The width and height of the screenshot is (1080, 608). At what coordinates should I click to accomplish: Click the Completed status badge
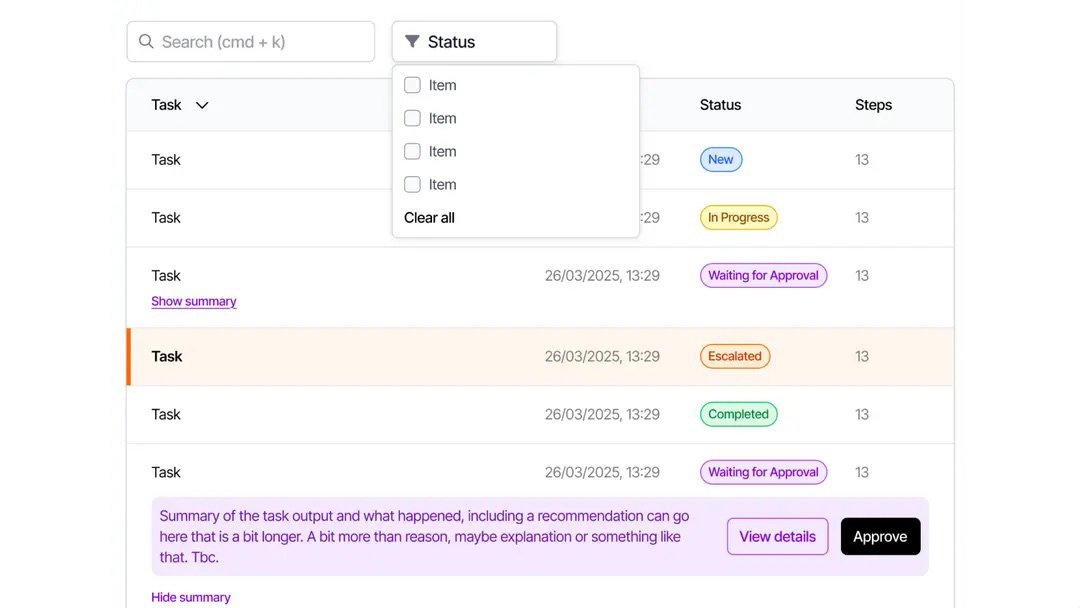[x=738, y=414]
